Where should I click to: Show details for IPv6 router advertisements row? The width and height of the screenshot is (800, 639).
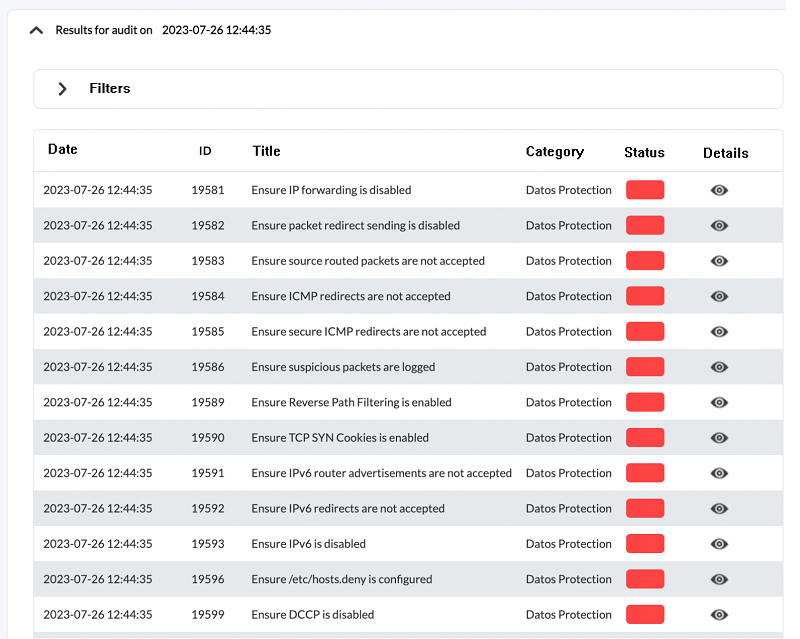[719, 473]
